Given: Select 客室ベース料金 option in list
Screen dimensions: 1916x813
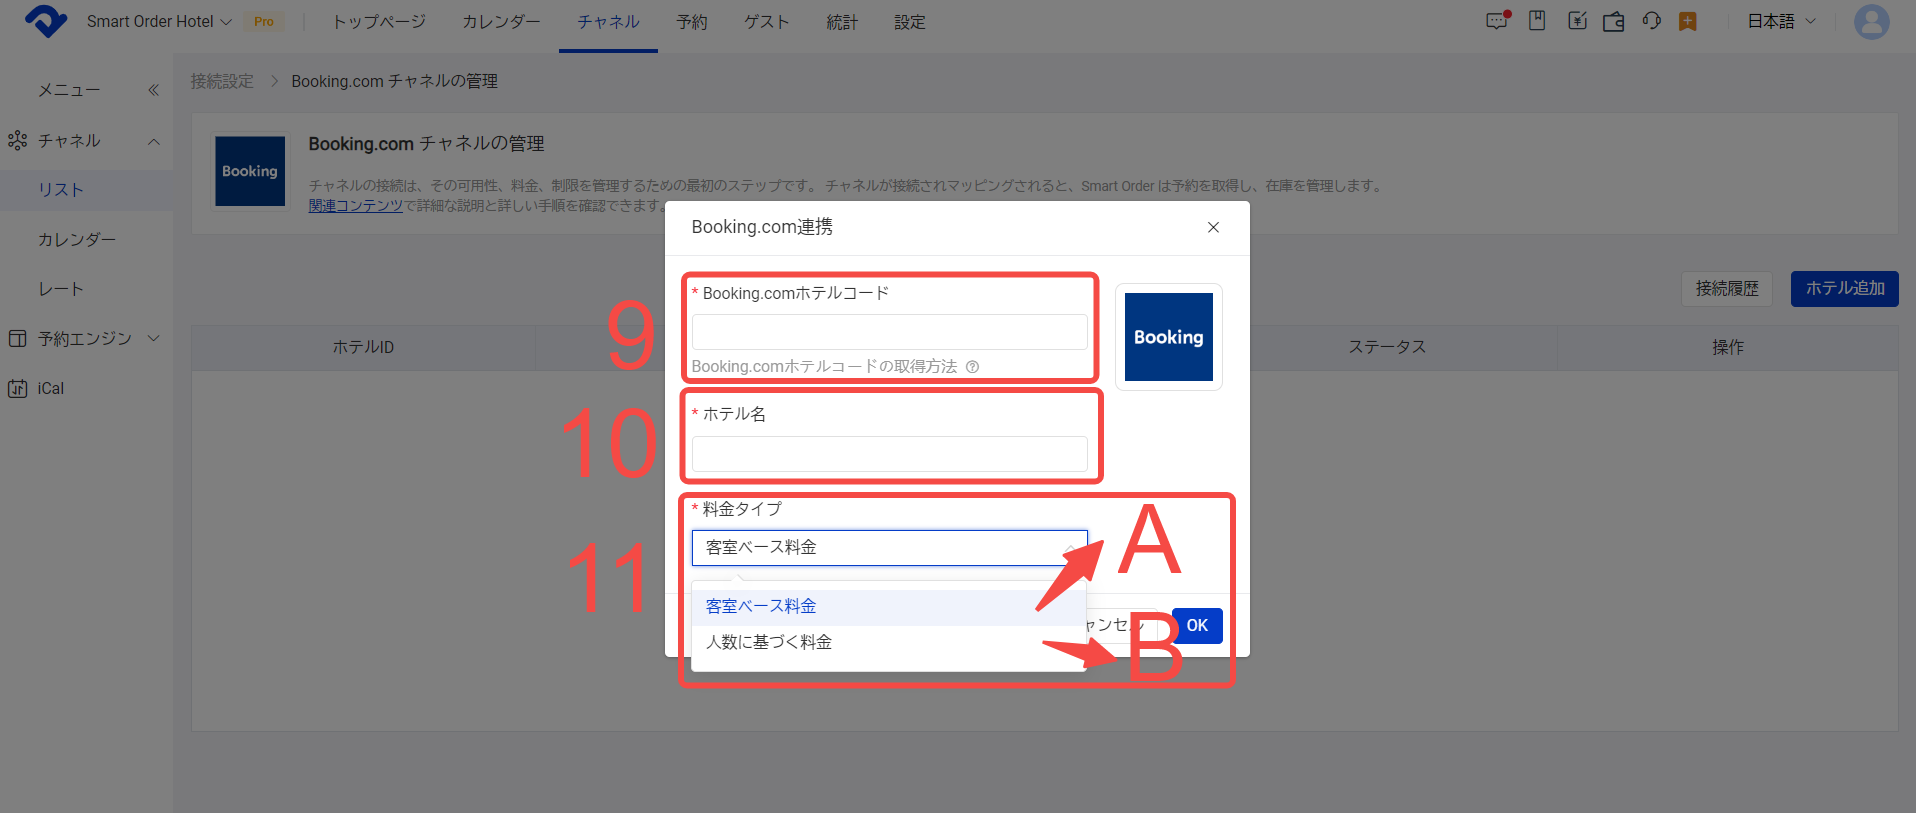Looking at the screenshot, I should click(x=889, y=607).
